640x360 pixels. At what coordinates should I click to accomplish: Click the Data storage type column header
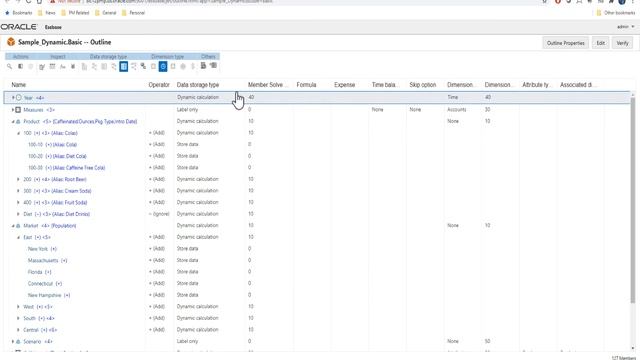(x=198, y=84)
